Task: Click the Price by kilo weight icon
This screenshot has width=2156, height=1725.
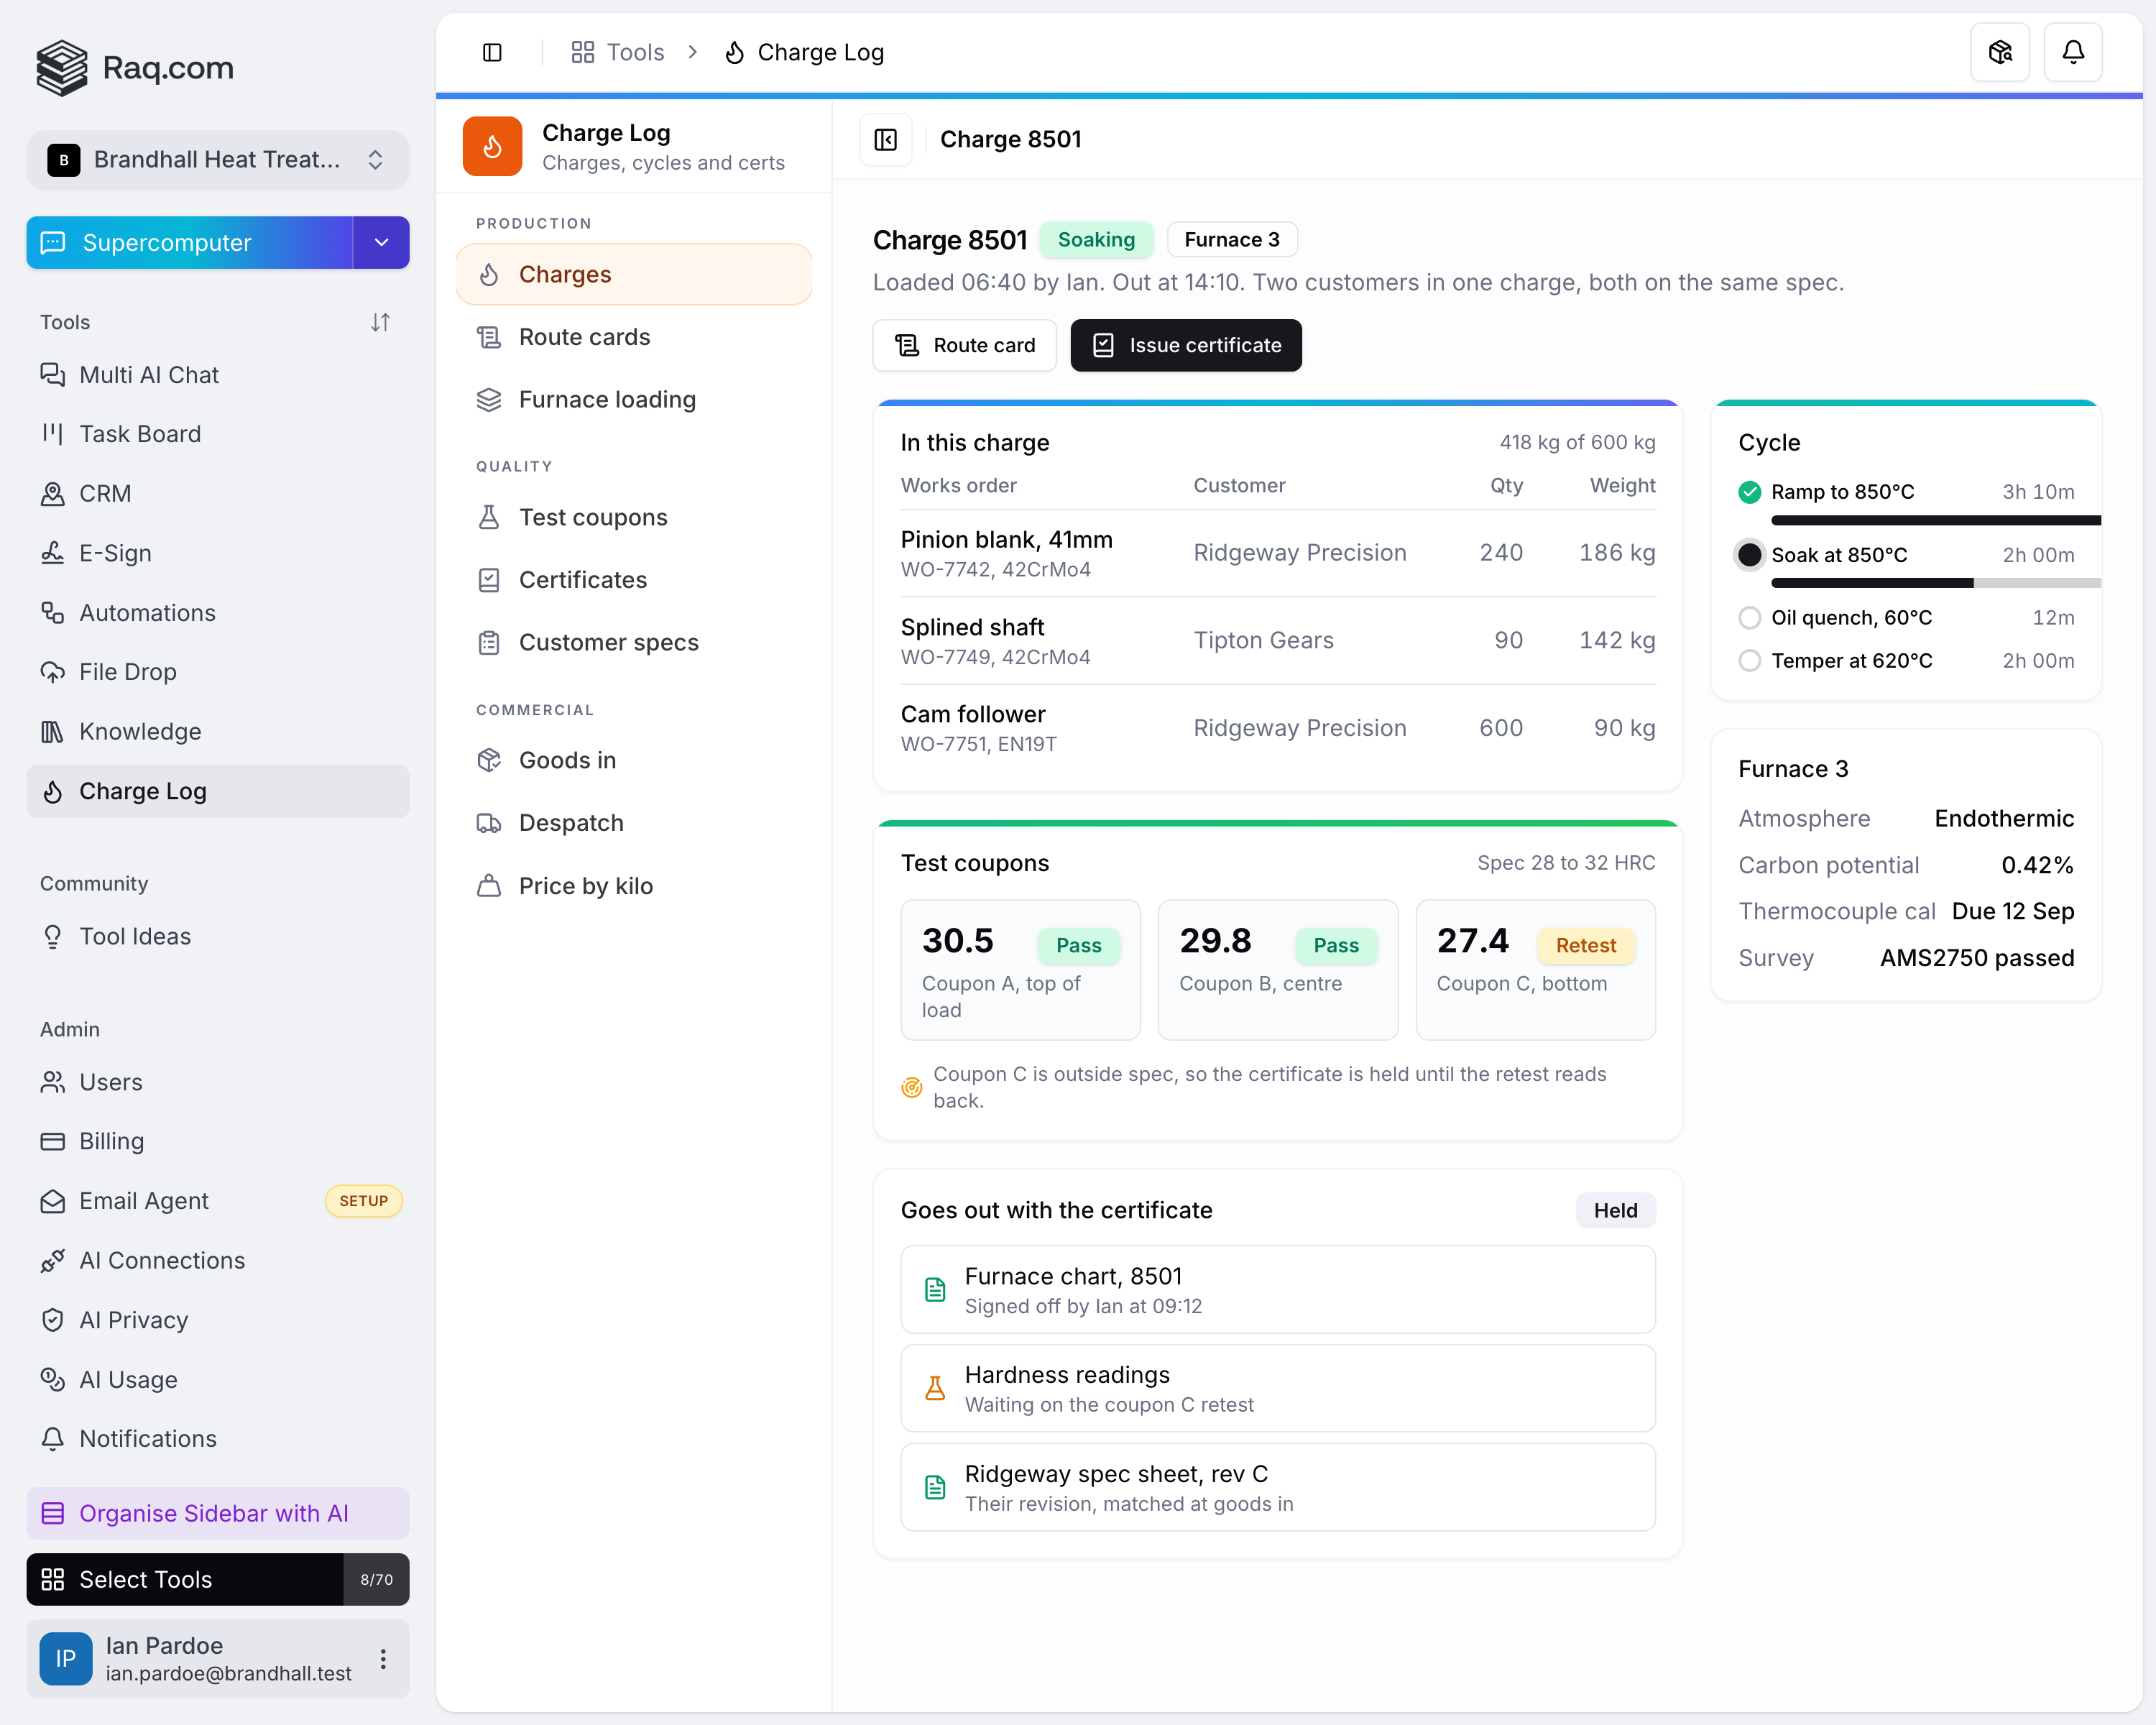Action: 489,886
